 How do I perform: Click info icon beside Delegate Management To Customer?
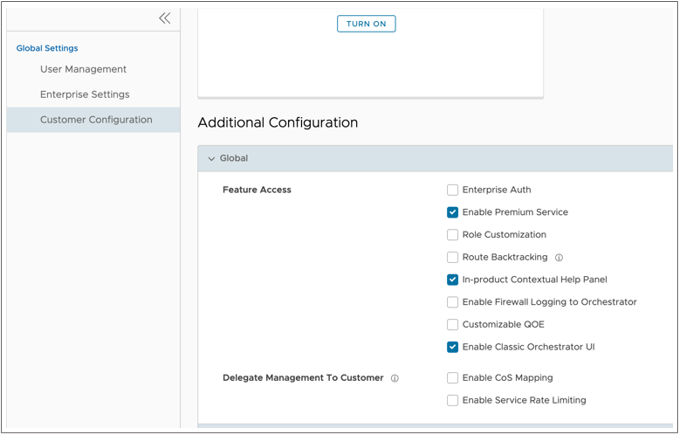click(x=395, y=378)
